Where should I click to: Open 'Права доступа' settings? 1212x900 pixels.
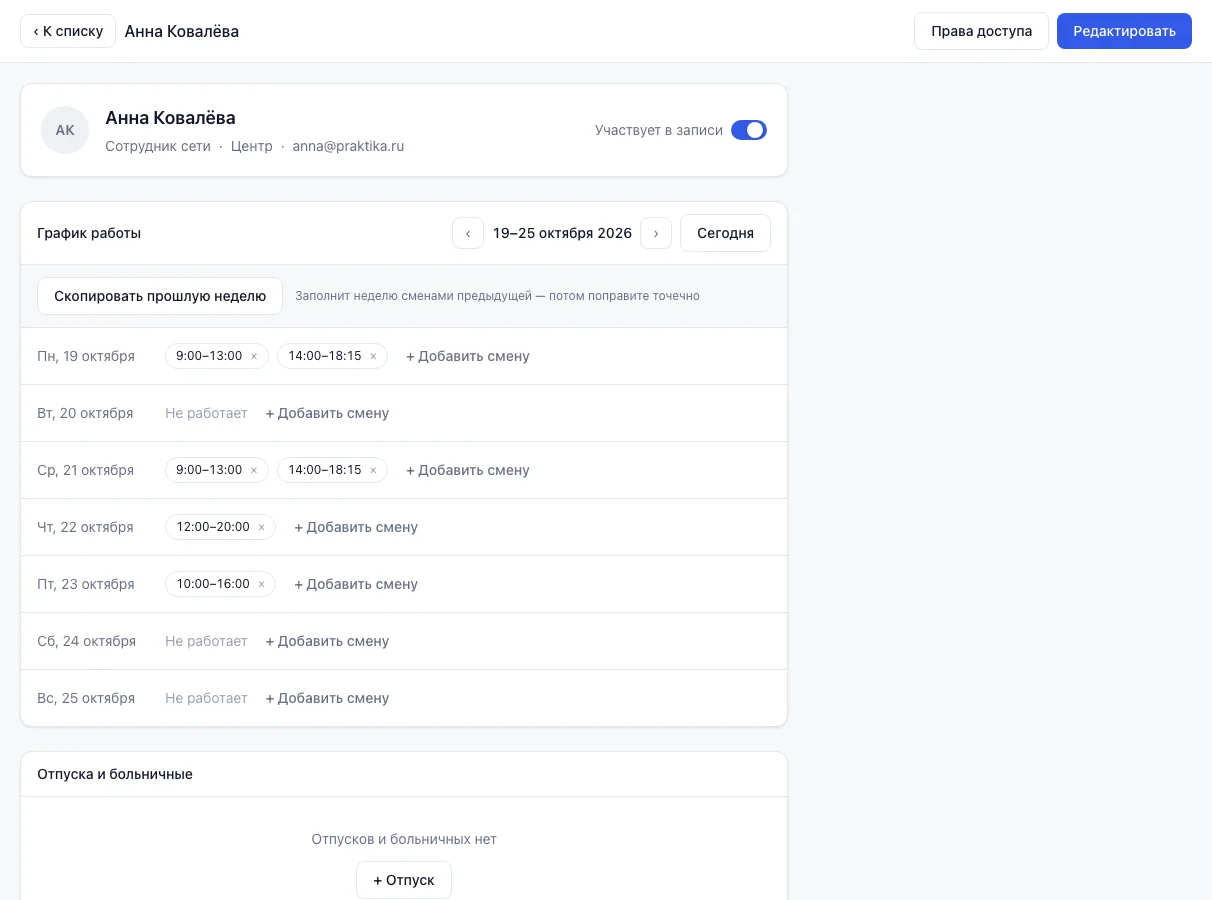pyautogui.click(x=981, y=31)
